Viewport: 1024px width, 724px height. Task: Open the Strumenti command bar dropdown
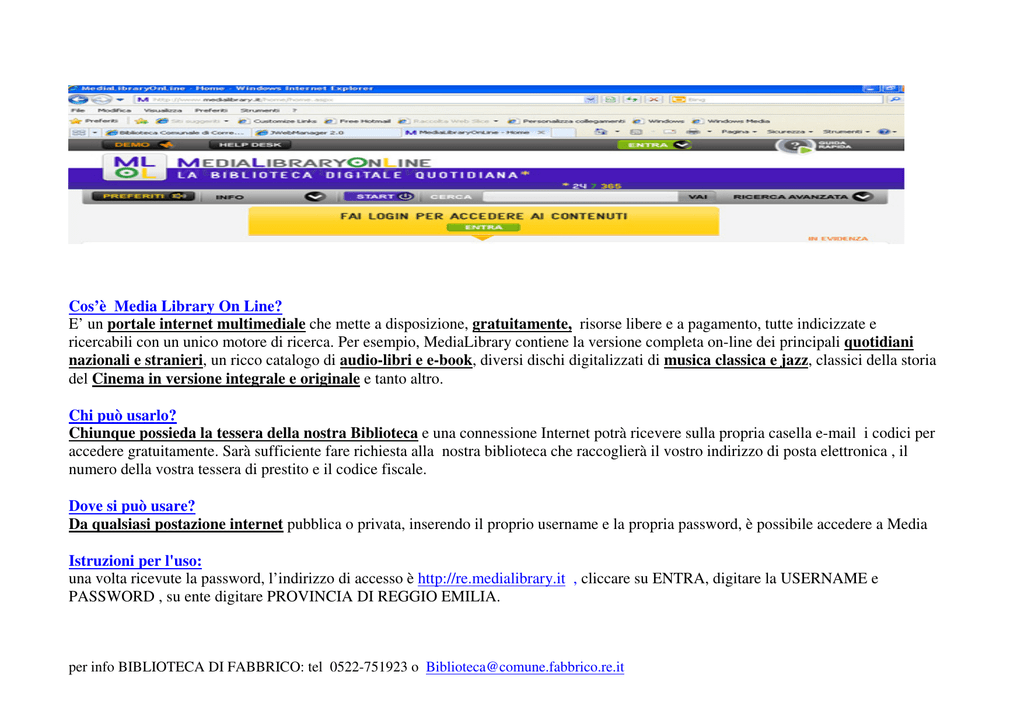(x=846, y=132)
